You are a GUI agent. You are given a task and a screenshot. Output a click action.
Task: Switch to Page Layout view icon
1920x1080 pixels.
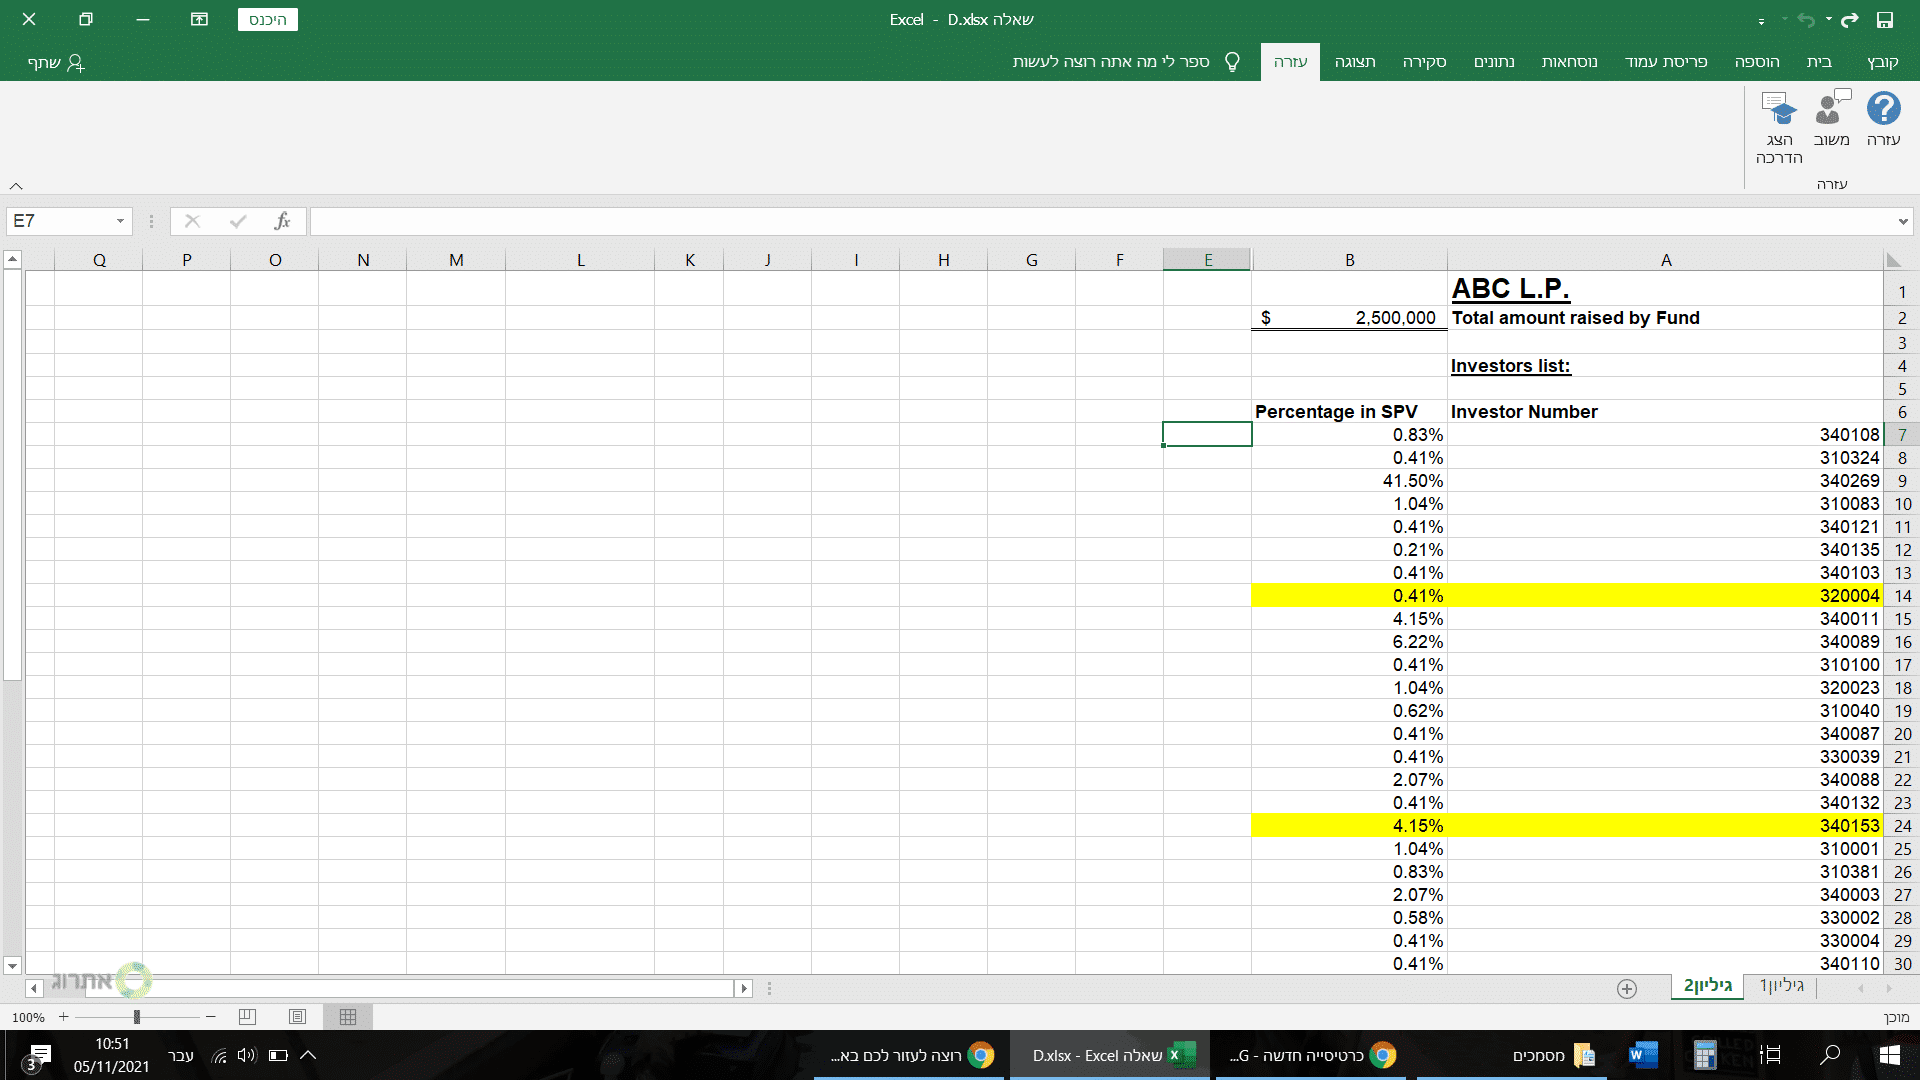pos(297,1017)
